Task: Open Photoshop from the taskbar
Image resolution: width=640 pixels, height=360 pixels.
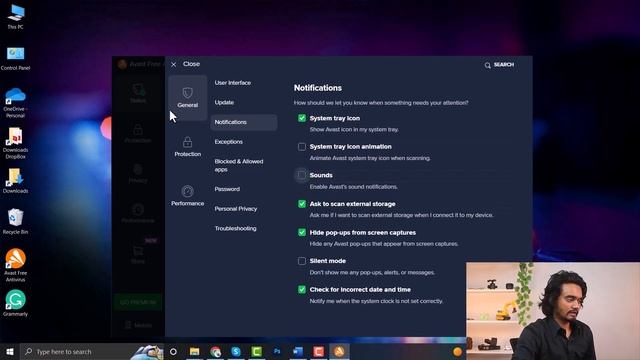Action: pyautogui.click(x=277, y=352)
